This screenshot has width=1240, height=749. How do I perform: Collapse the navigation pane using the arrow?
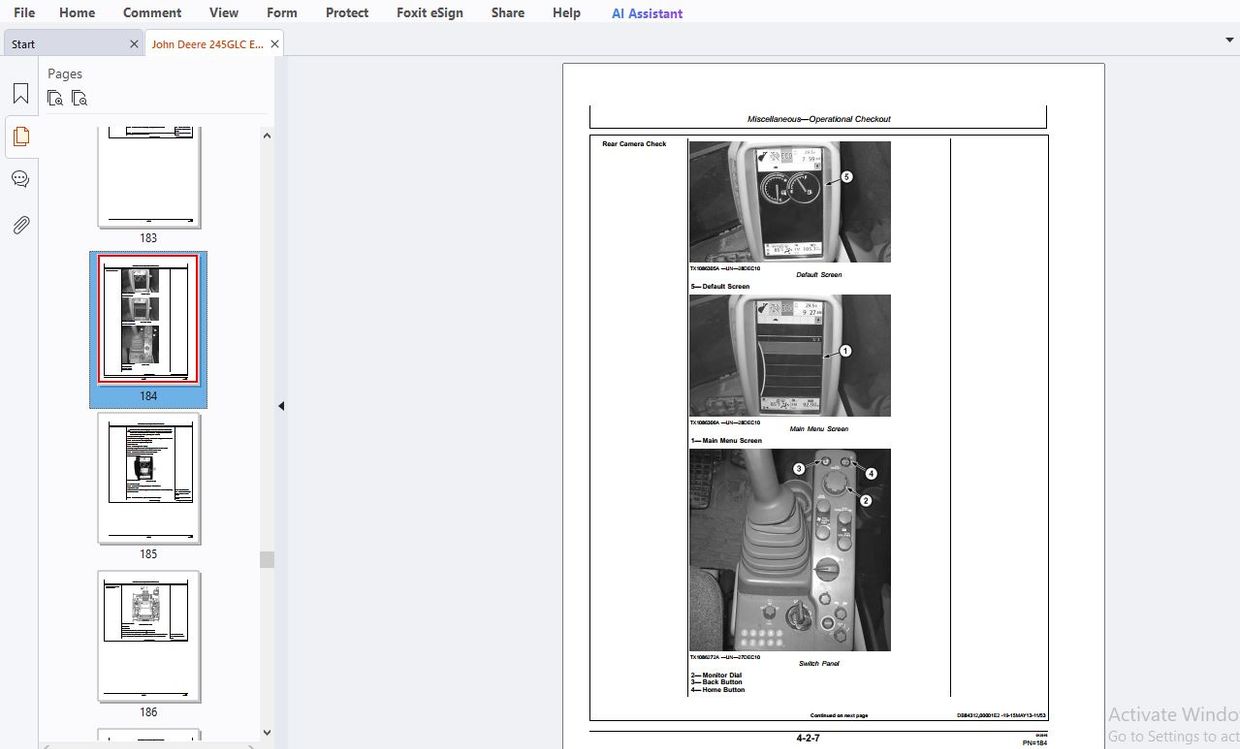(x=281, y=405)
